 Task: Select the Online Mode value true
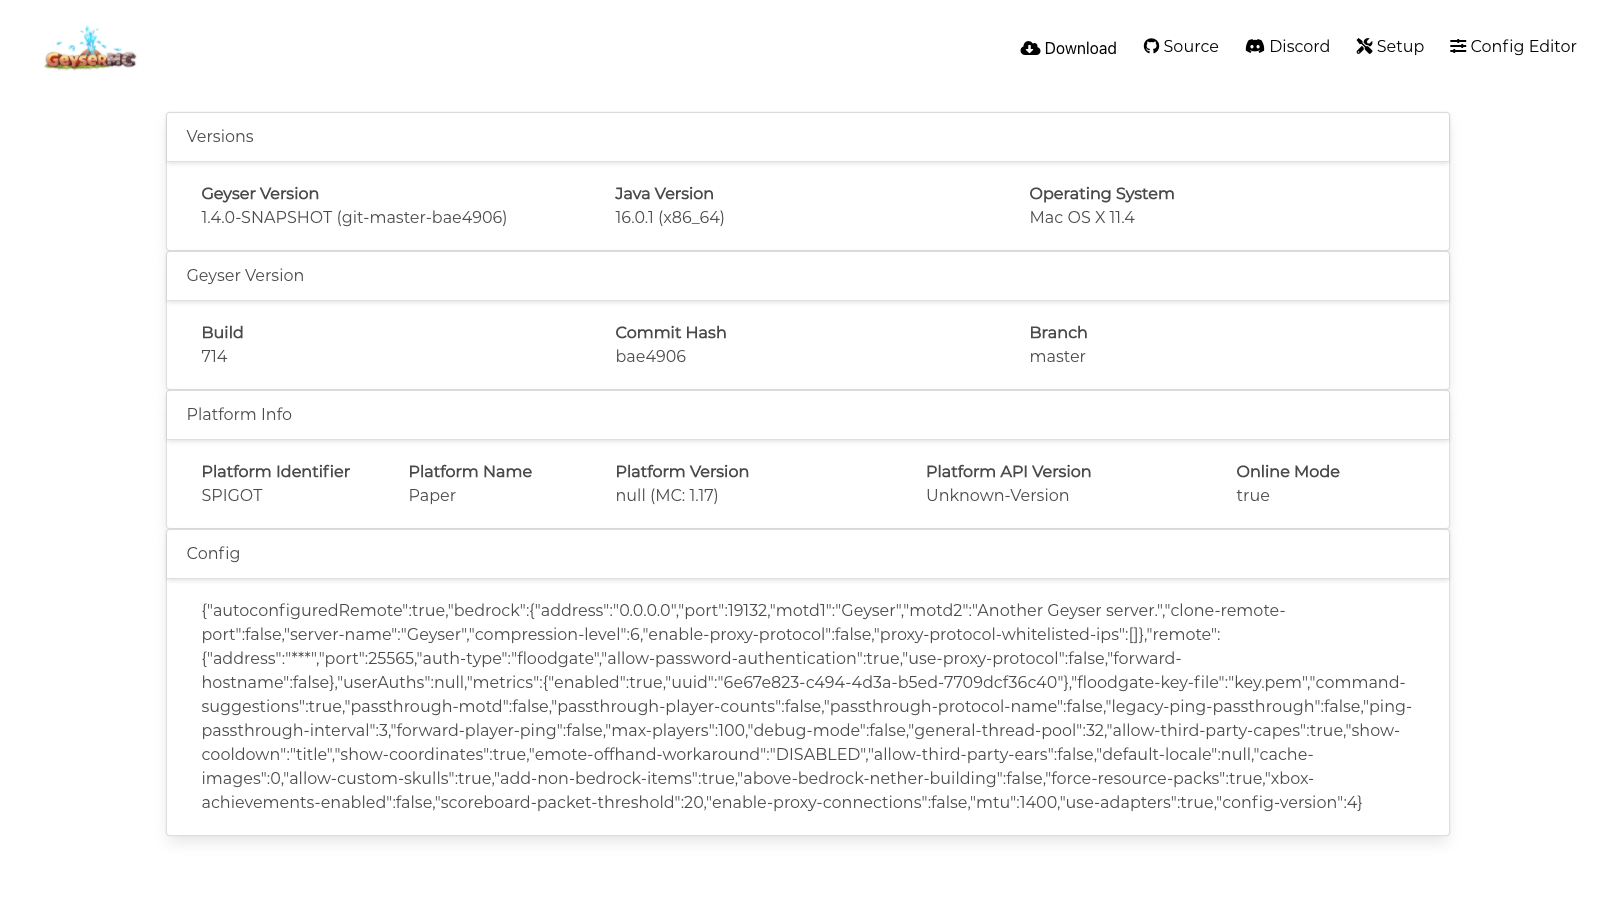click(x=1253, y=496)
